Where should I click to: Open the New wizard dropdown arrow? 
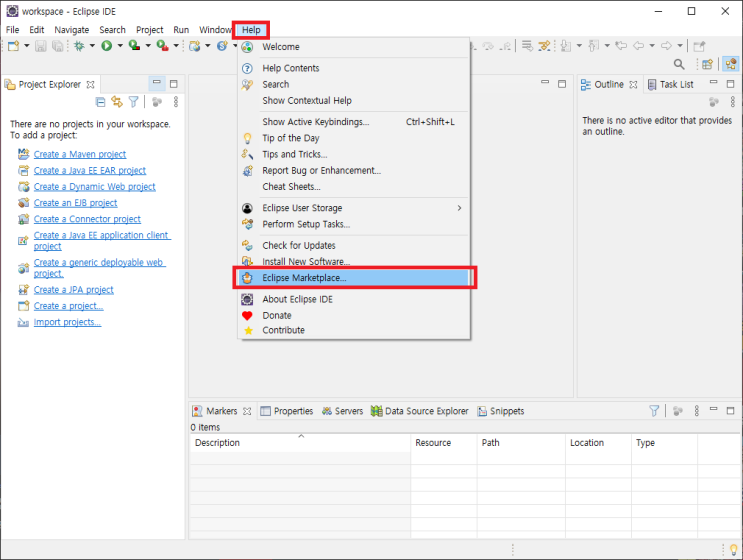pos(27,46)
